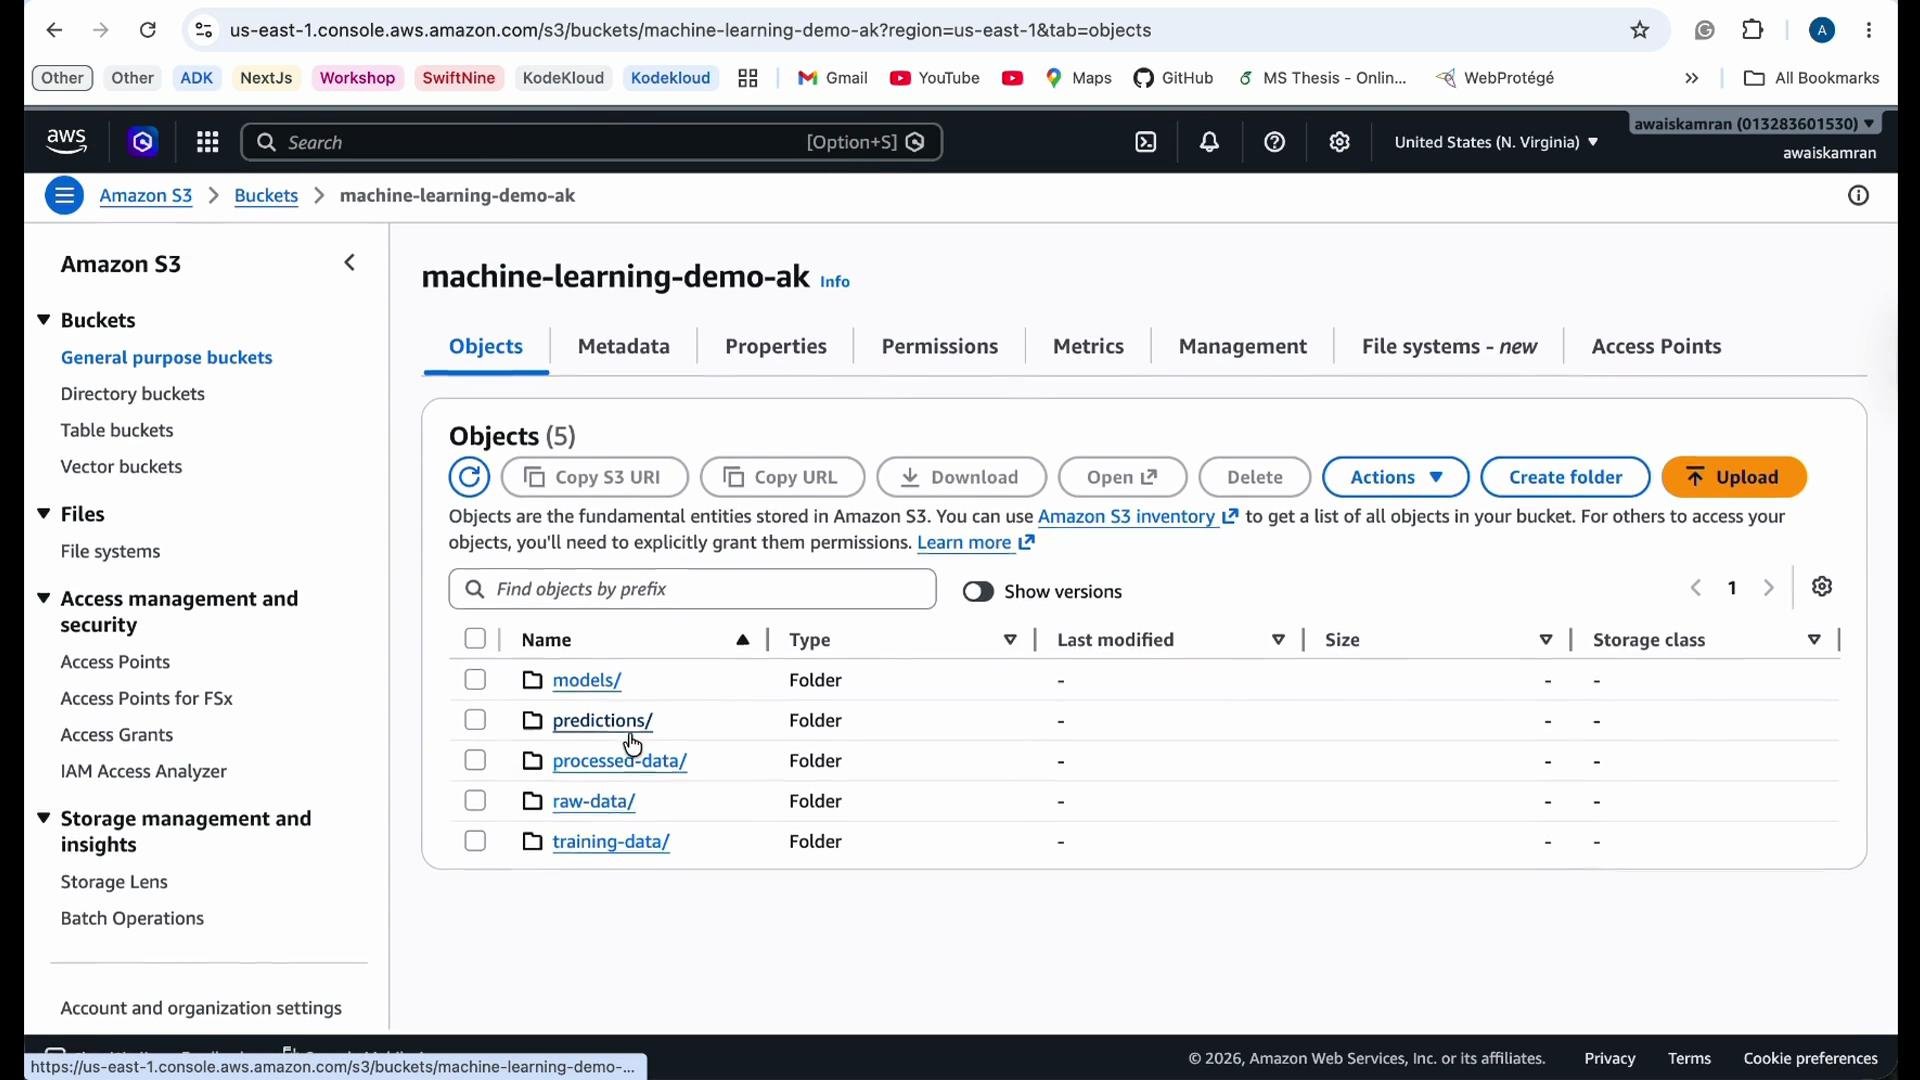Viewport: 1920px width, 1080px height.
Task: Switch to the Access Points tab
Action: pyautogui.click(x=1657, y=347)
